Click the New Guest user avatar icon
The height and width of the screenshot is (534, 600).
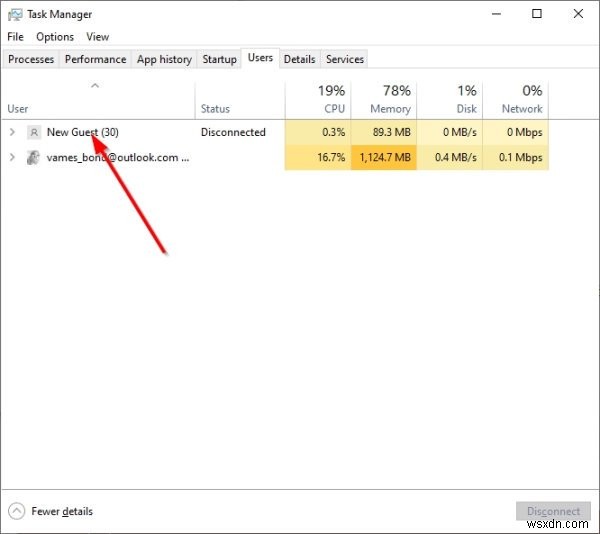click(34, 132)
